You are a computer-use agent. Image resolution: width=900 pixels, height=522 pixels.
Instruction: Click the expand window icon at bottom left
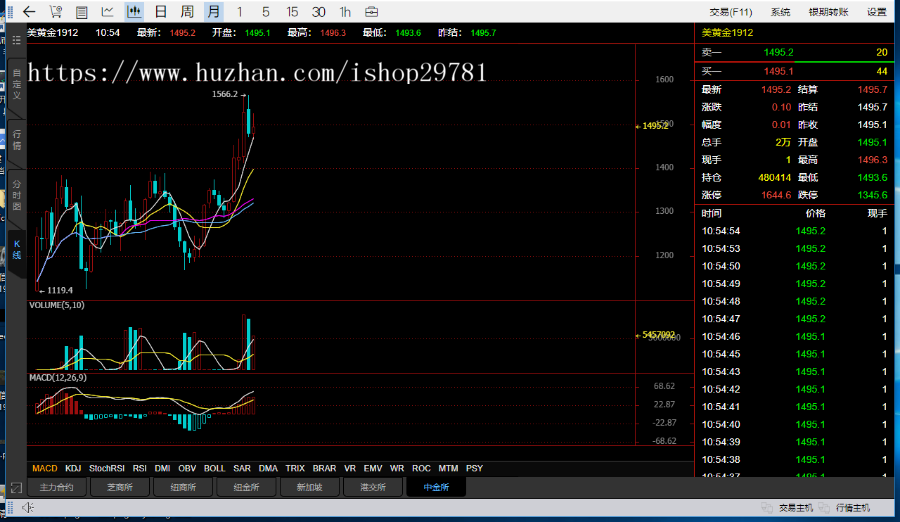click(16, 488)
